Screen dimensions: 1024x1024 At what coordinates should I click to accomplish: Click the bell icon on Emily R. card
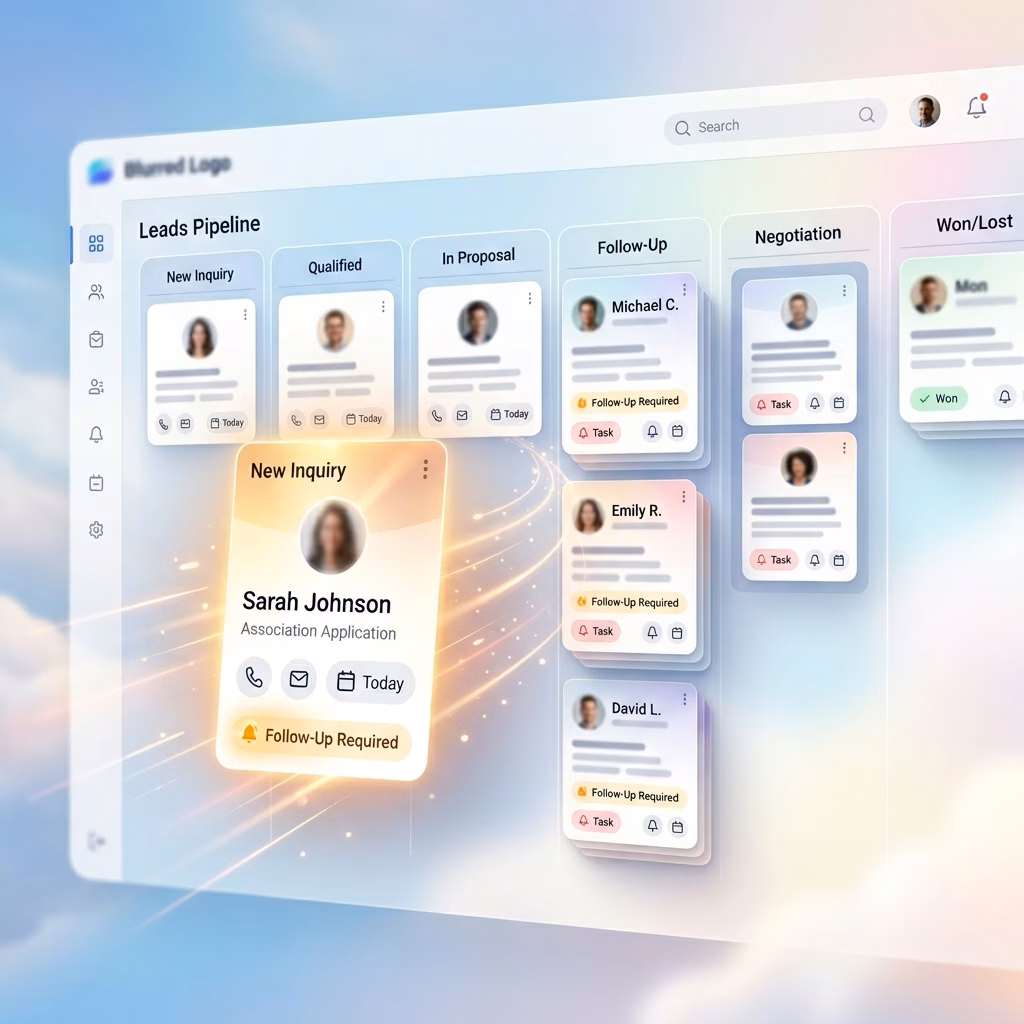pos(652,632)
